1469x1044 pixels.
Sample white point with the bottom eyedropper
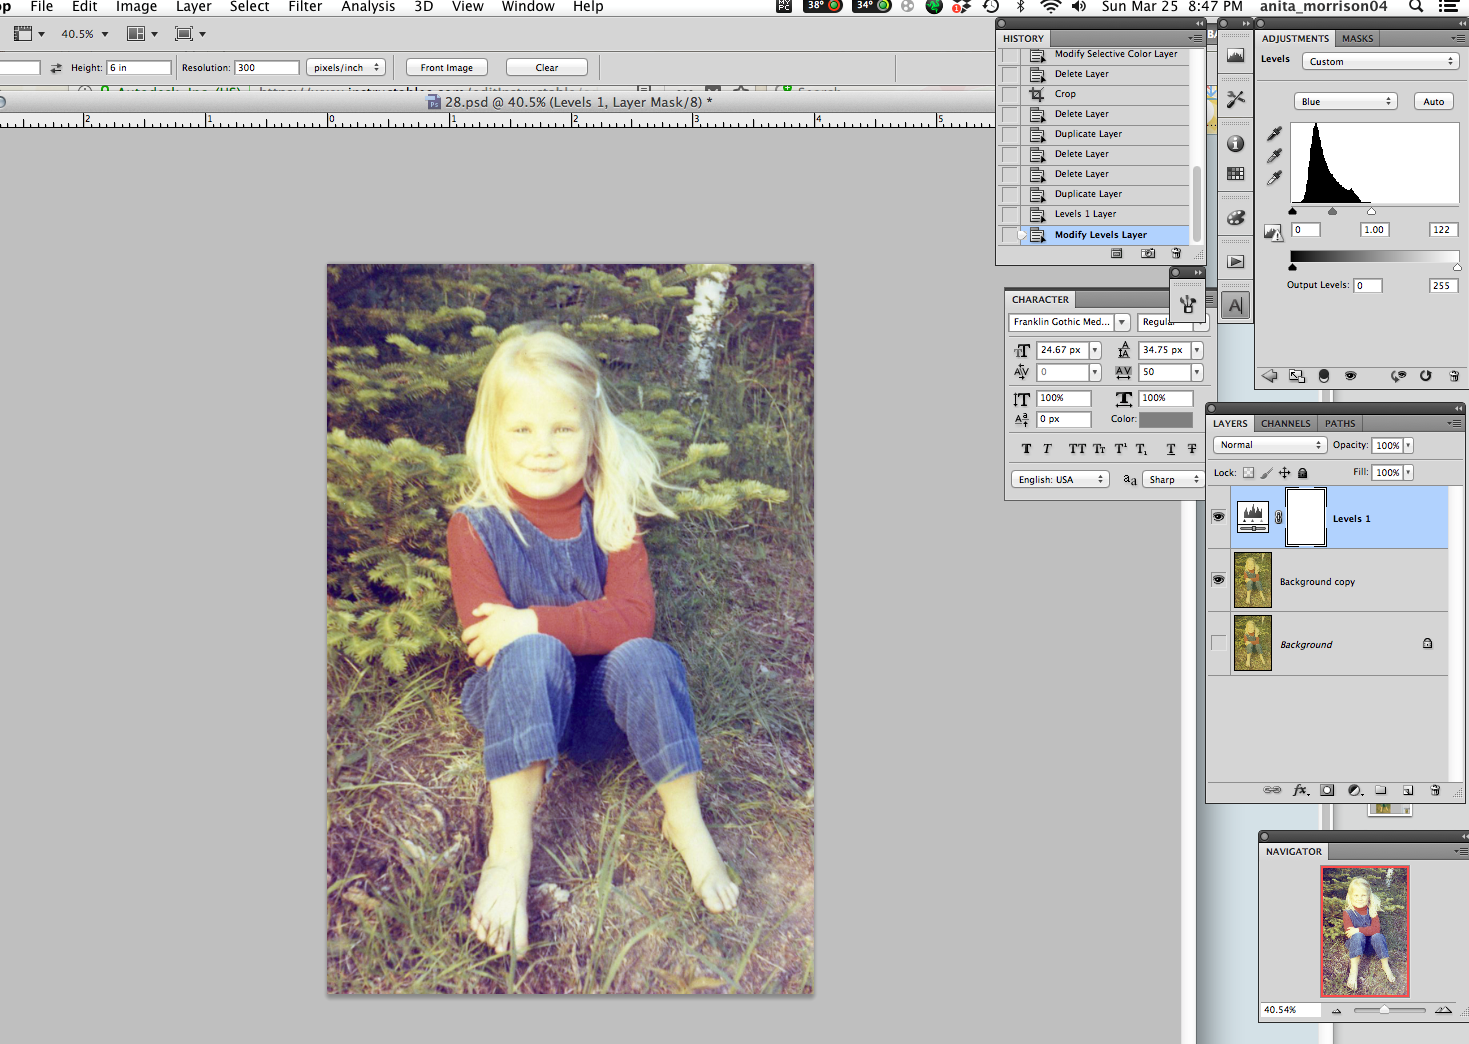pyautogui.click(x=1274, y=178)
